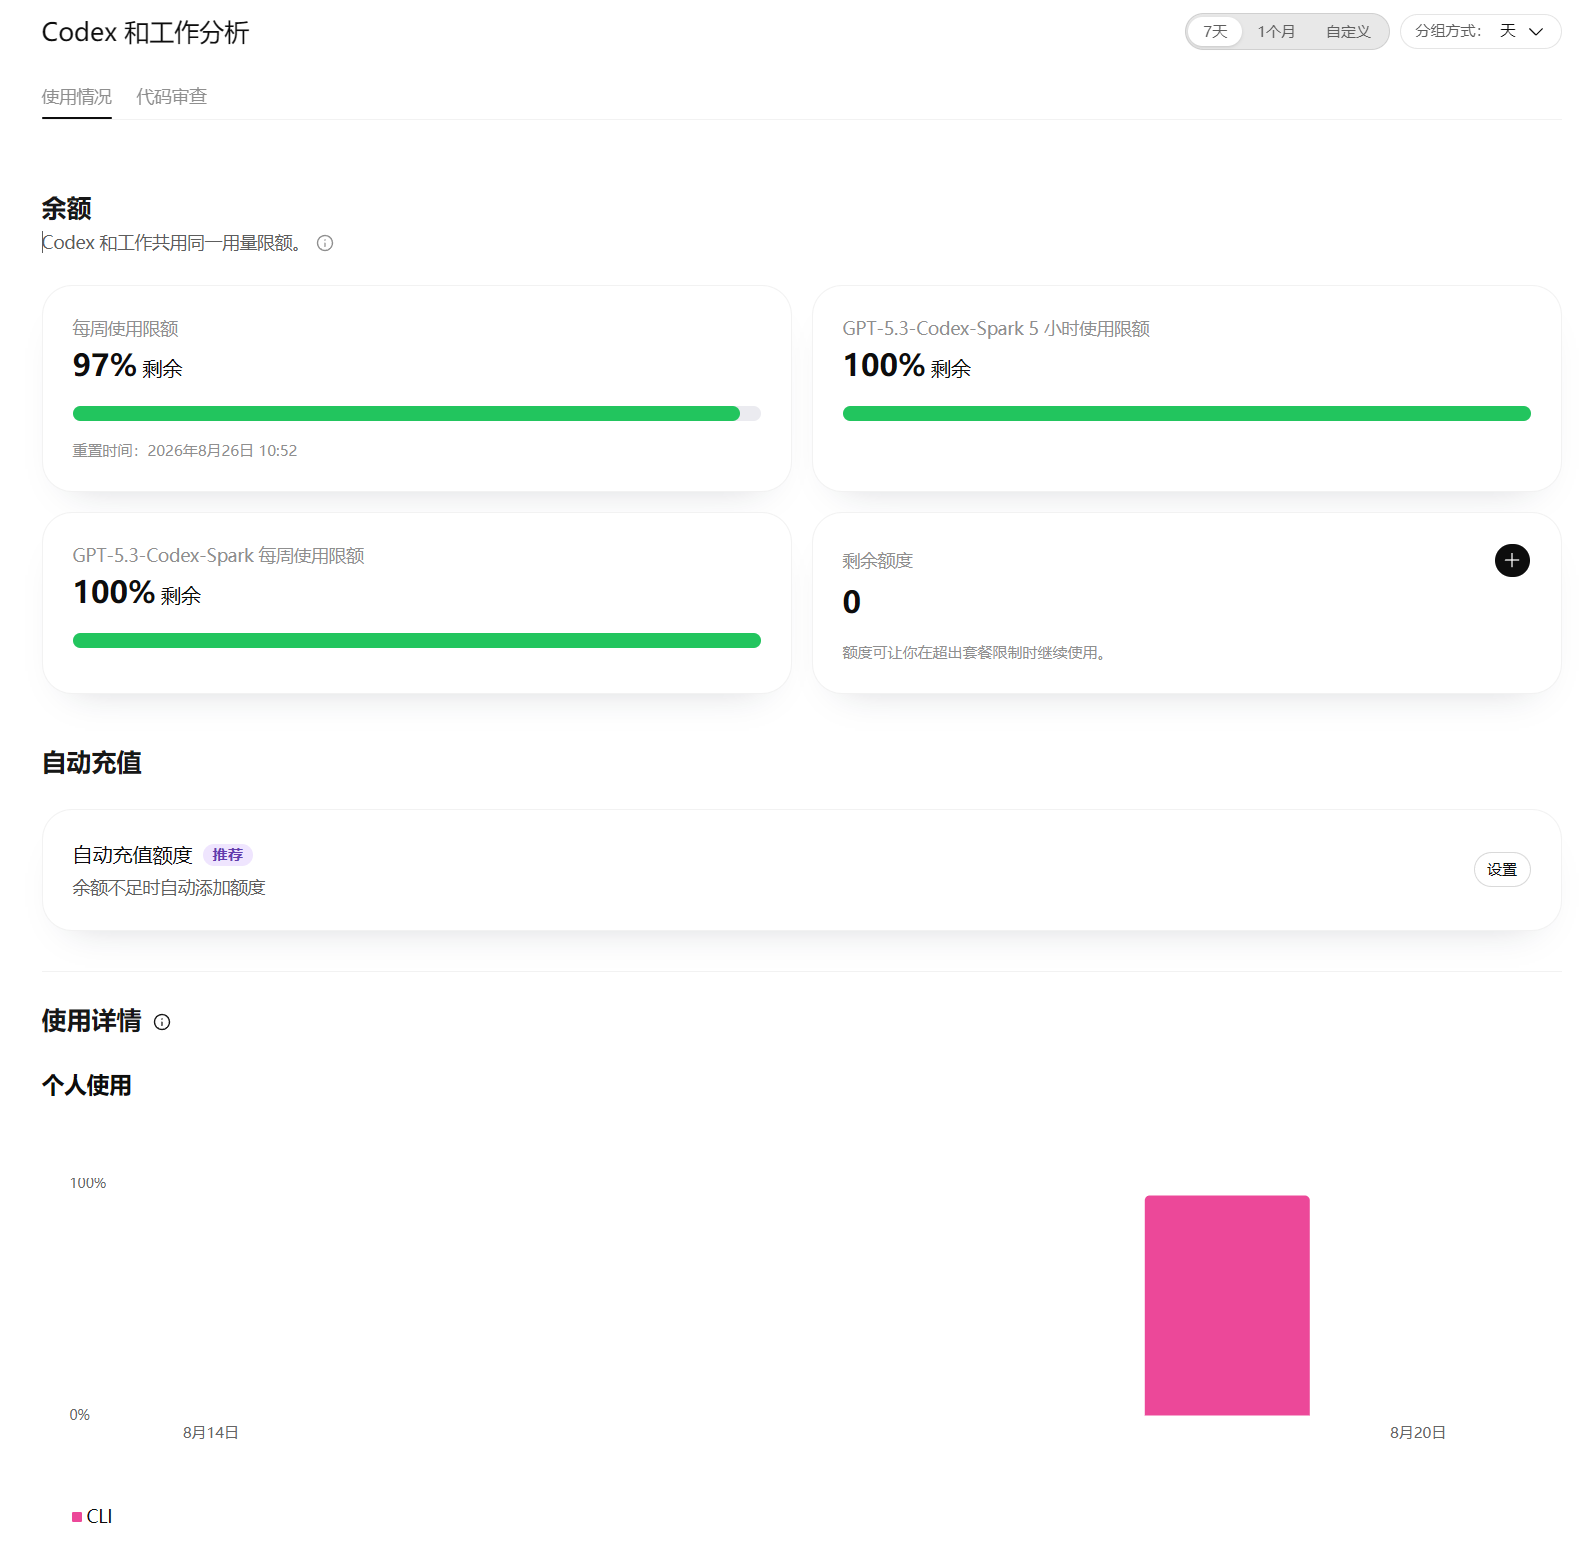Click the pink usage bar in chart
Image resolution: width=1595 pixels, height=1559 pixels.
1227,1305
